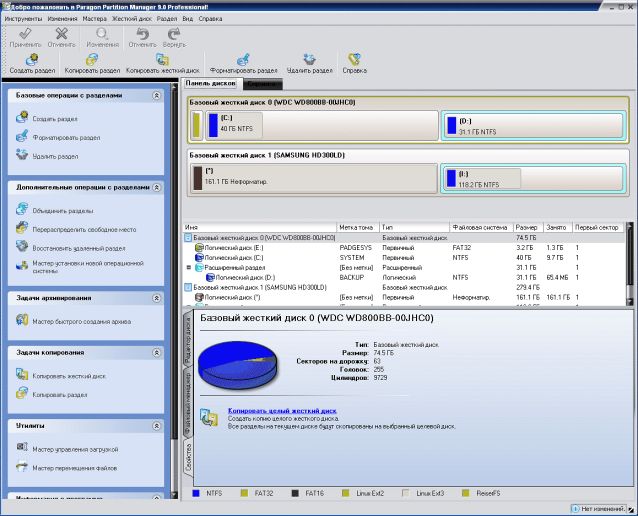The width and height of the screenshot is (638, 516).
Task: Click Перераспределить свободное место icon
Action: tap(22, 228)
